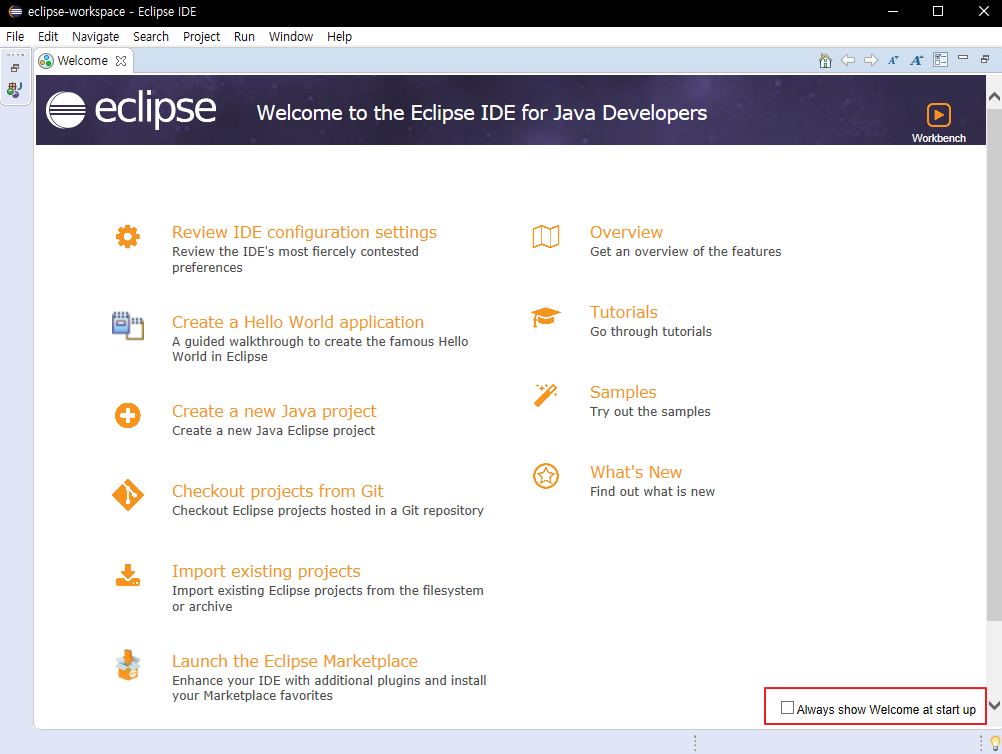Viewport: 1002px width, 754px height.
Task: Click the restore icon in left sidebar
Action: 15,68
